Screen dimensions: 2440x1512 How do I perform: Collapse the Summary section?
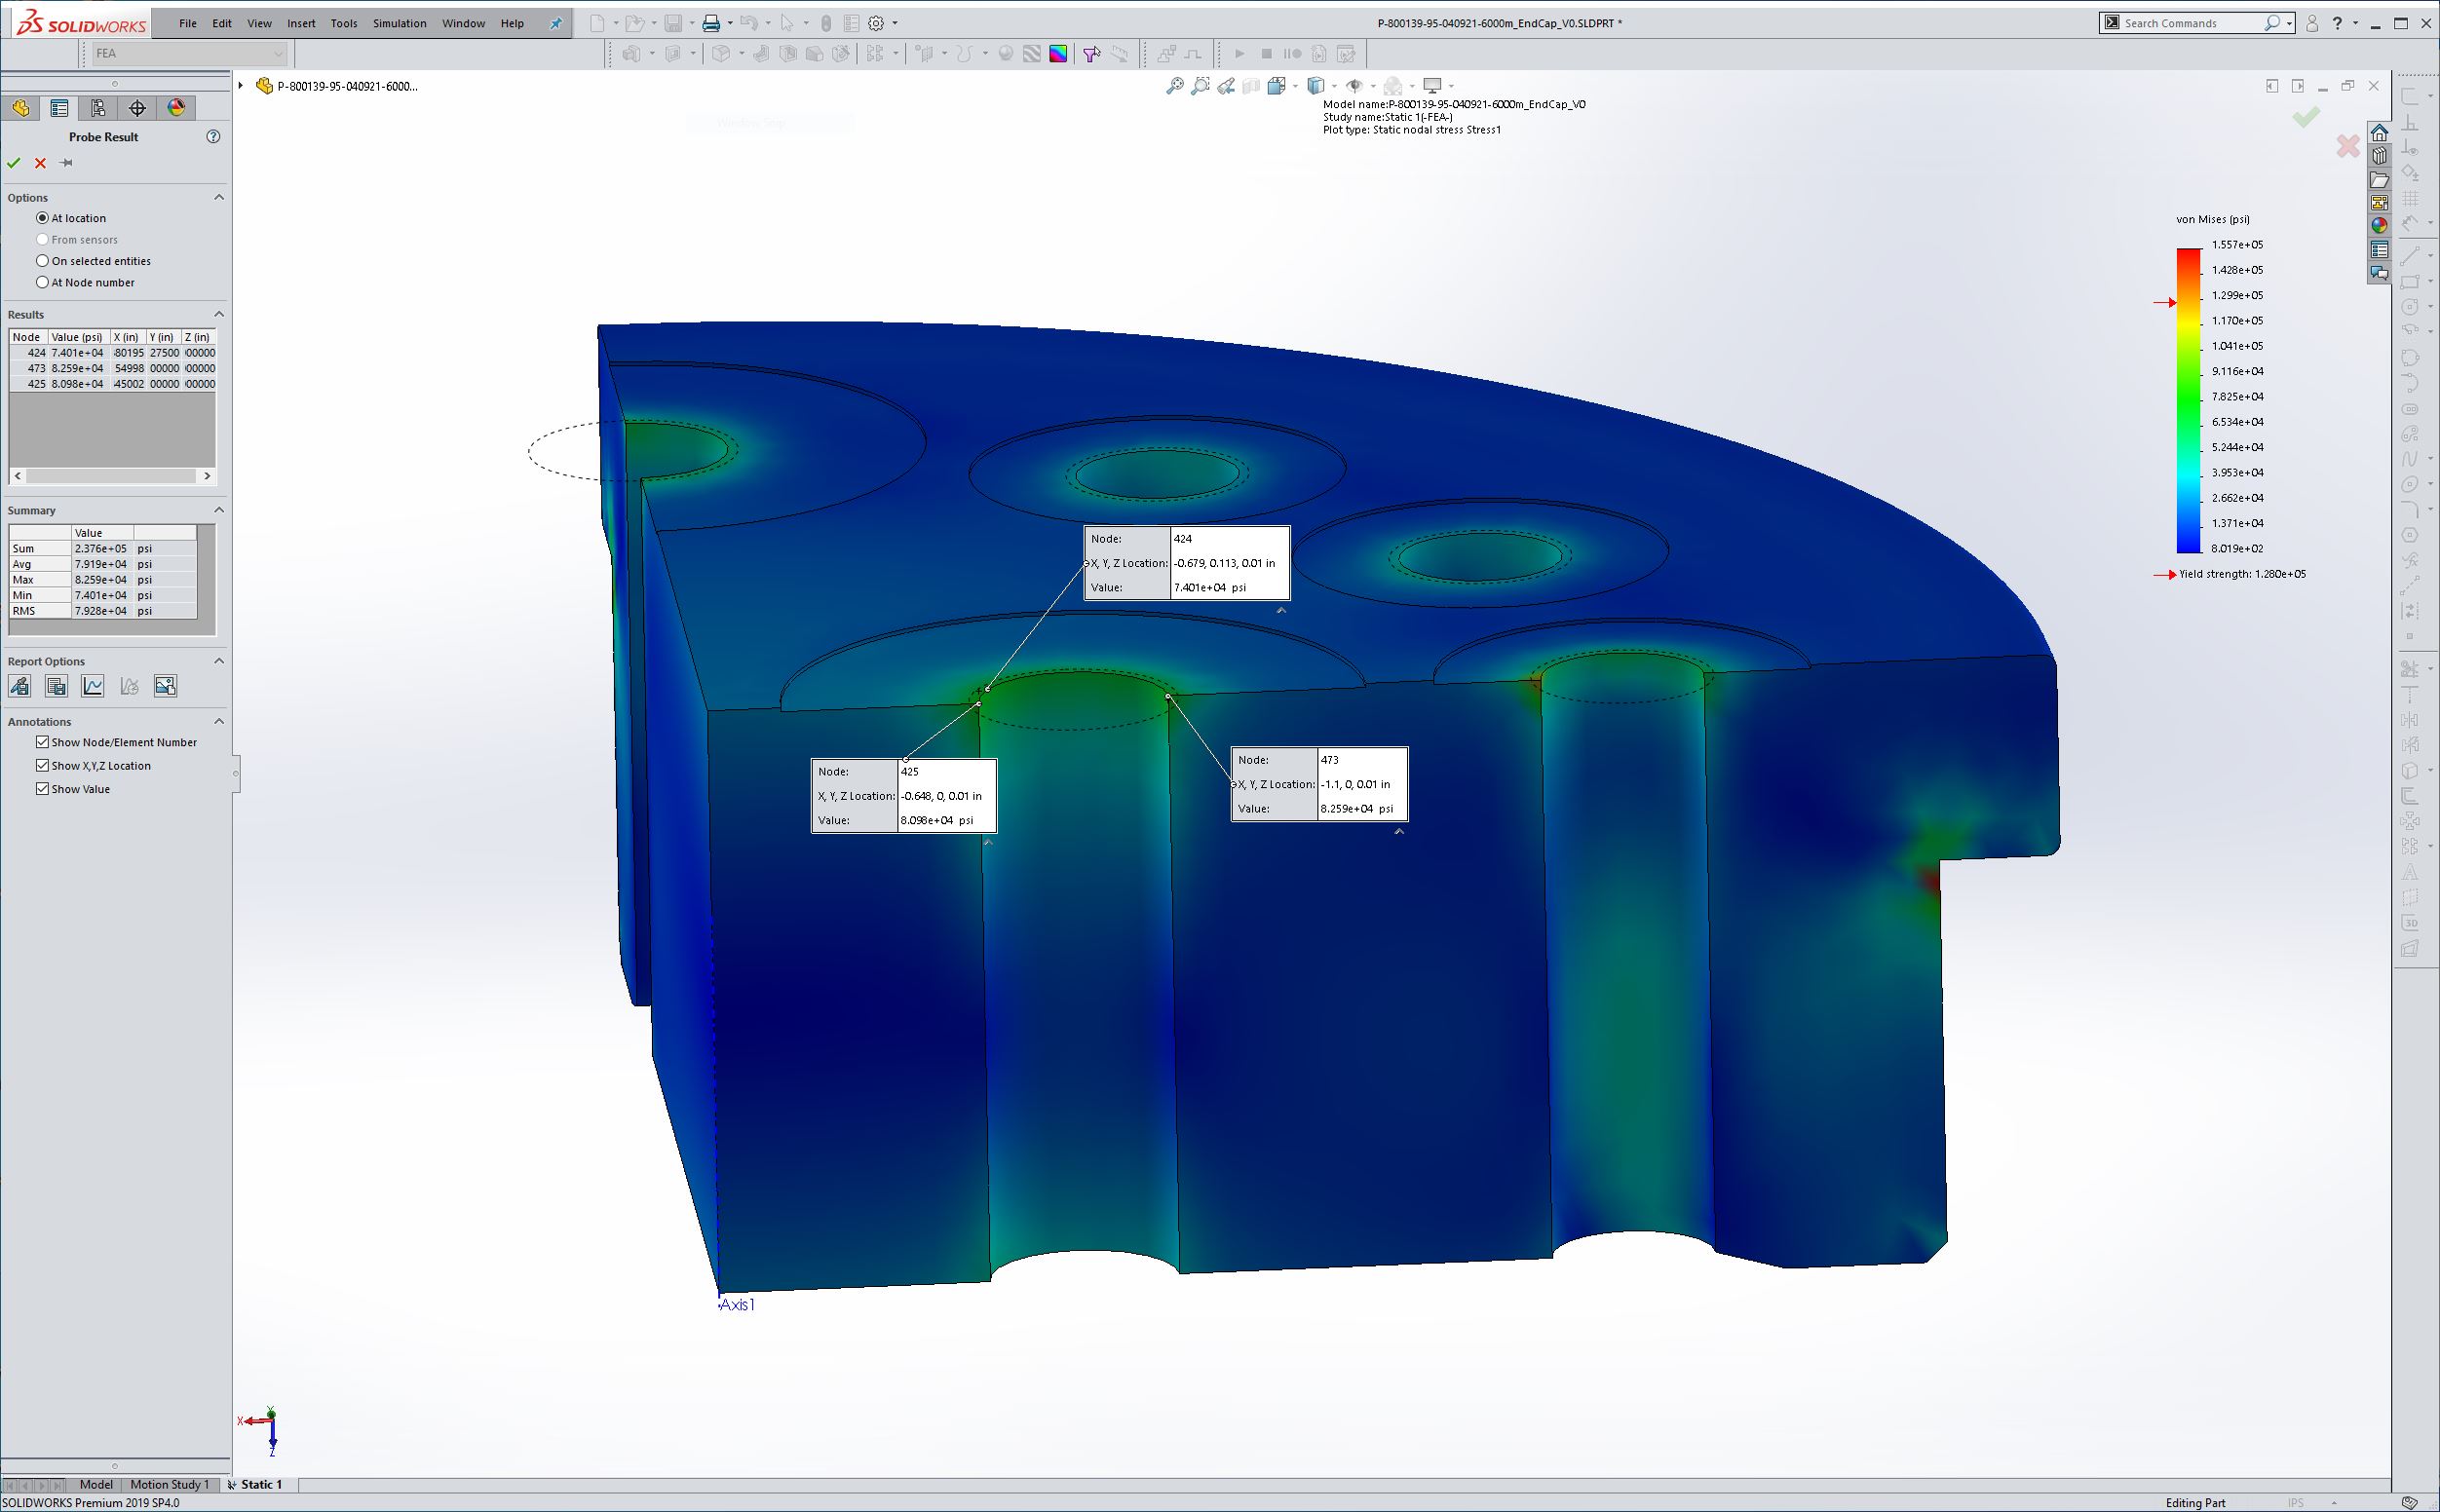(219, 511)
